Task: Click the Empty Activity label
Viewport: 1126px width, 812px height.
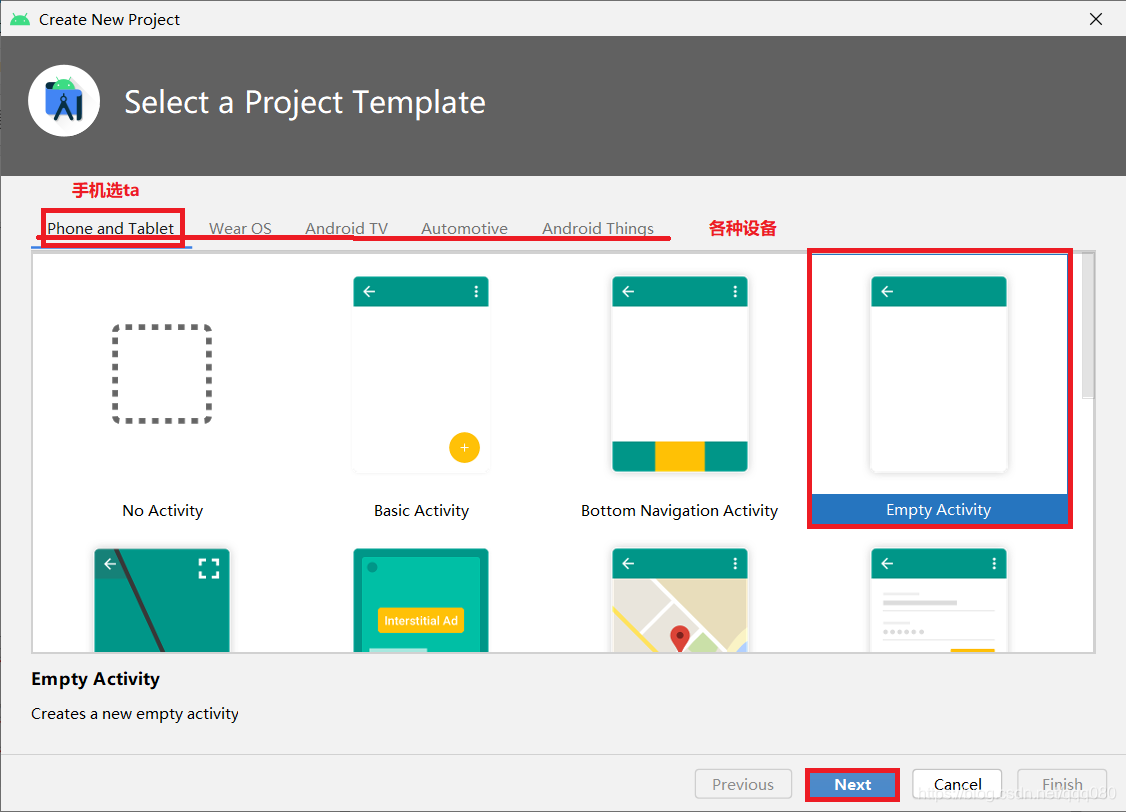Action: coord(939,510)
